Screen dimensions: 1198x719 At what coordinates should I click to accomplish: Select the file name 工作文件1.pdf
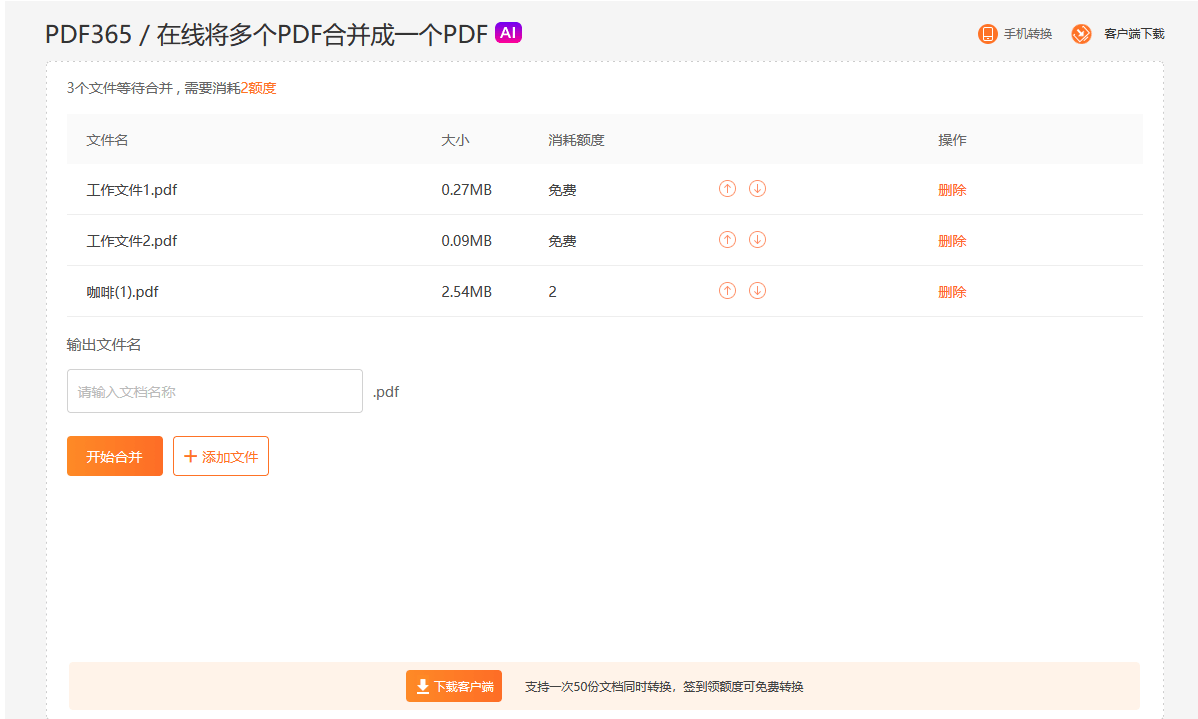click(x=131, y=189)
